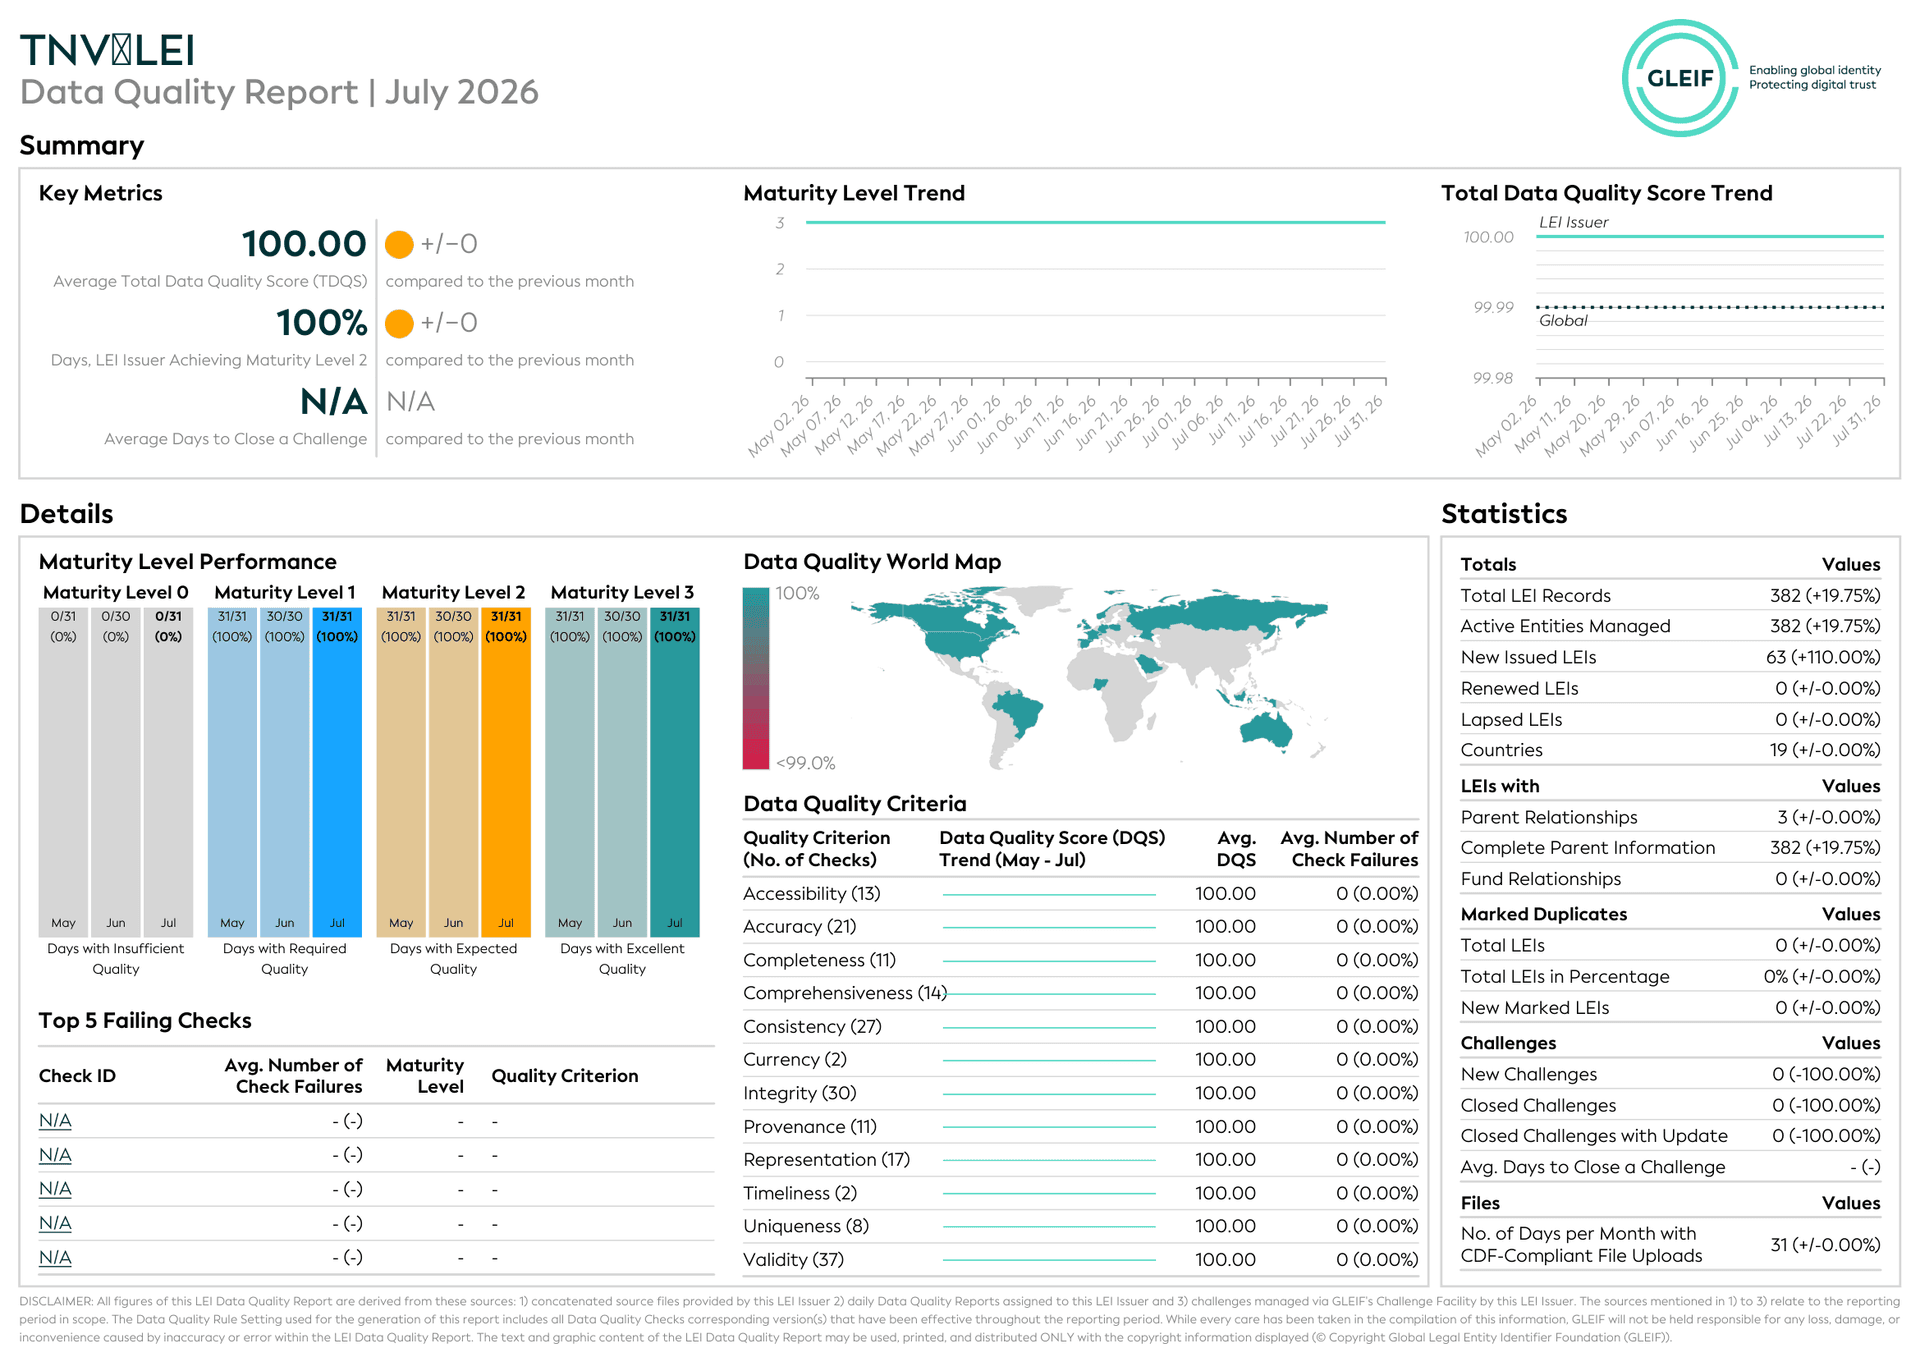Image resolution: width=1920 pixels, height=1358 pixels.
Task: Click the "Lapsed LEIs" statistics row
Action: 1670,719
